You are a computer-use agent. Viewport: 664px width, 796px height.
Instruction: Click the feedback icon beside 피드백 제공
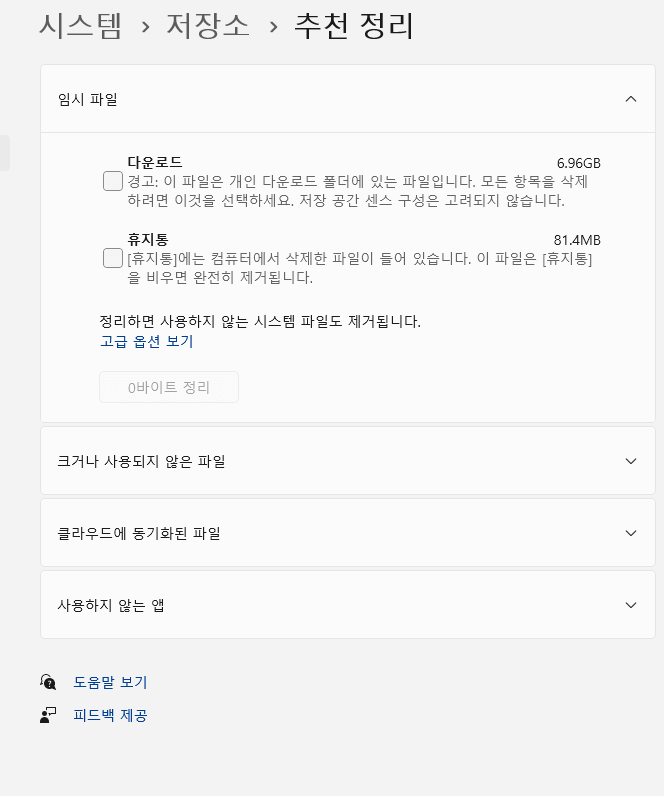point(48,715)
